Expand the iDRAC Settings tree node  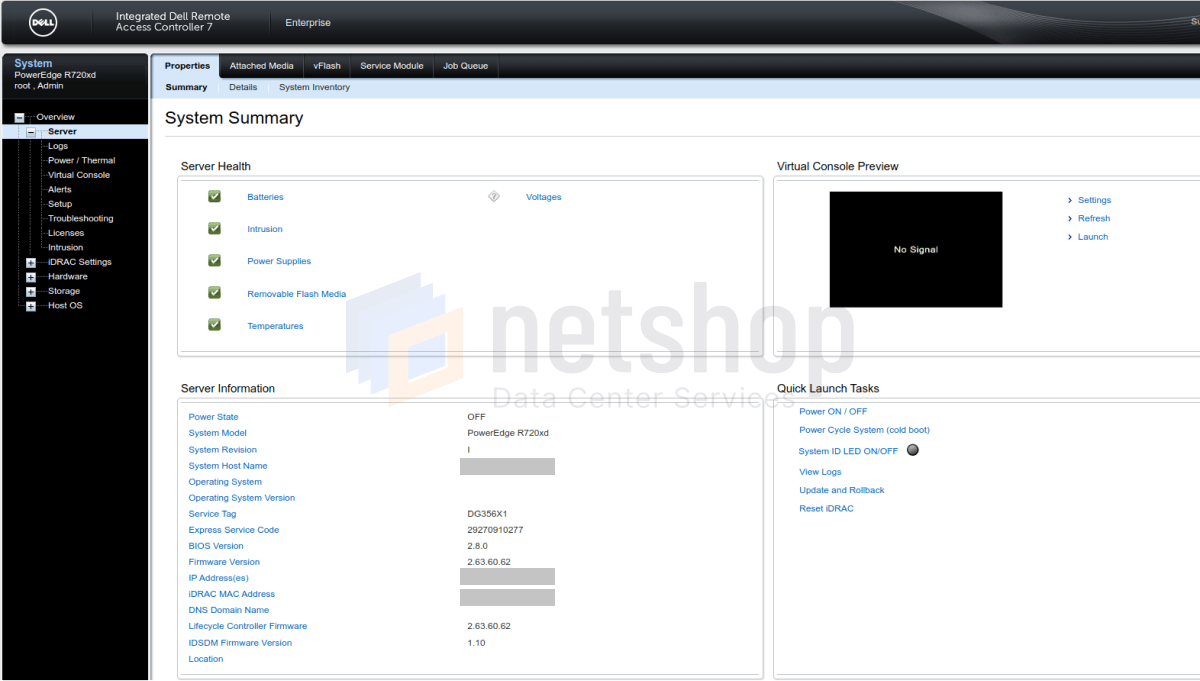click(x=29, y=261)
